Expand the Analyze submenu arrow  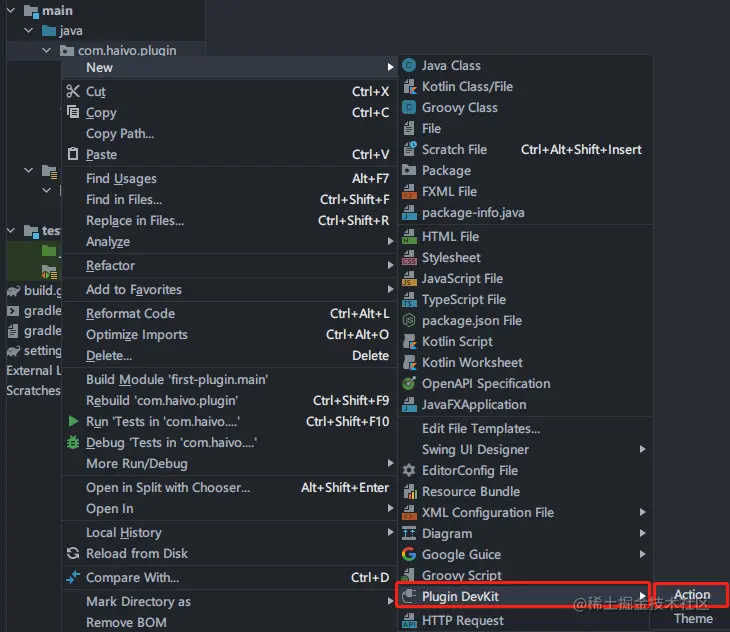coord(390,241)
